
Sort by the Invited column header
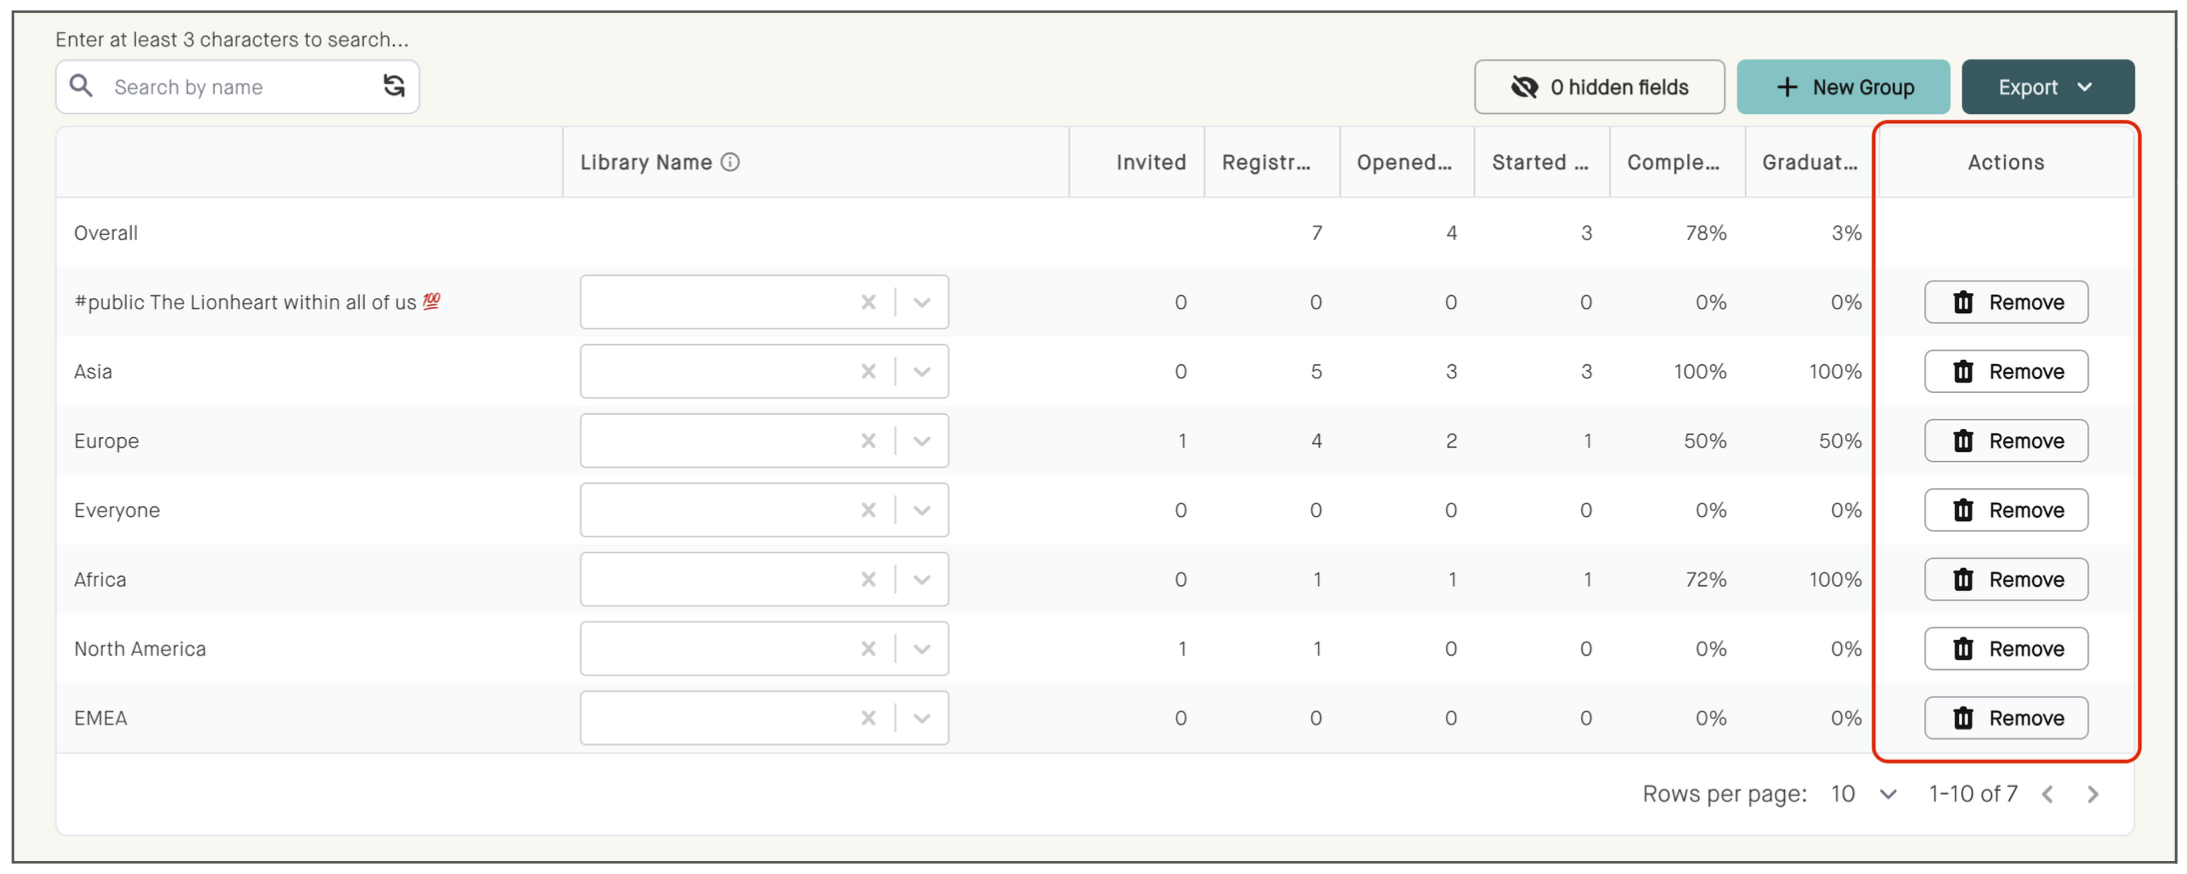click(1150, 162)
